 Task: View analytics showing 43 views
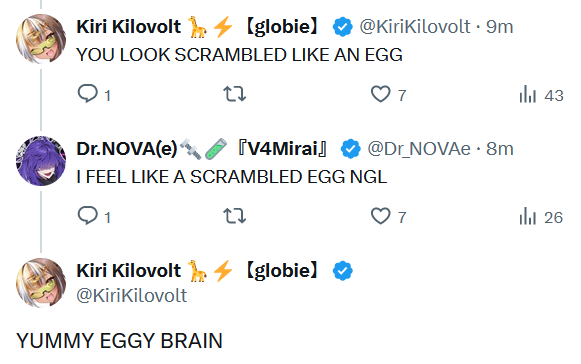coord(541,94)
